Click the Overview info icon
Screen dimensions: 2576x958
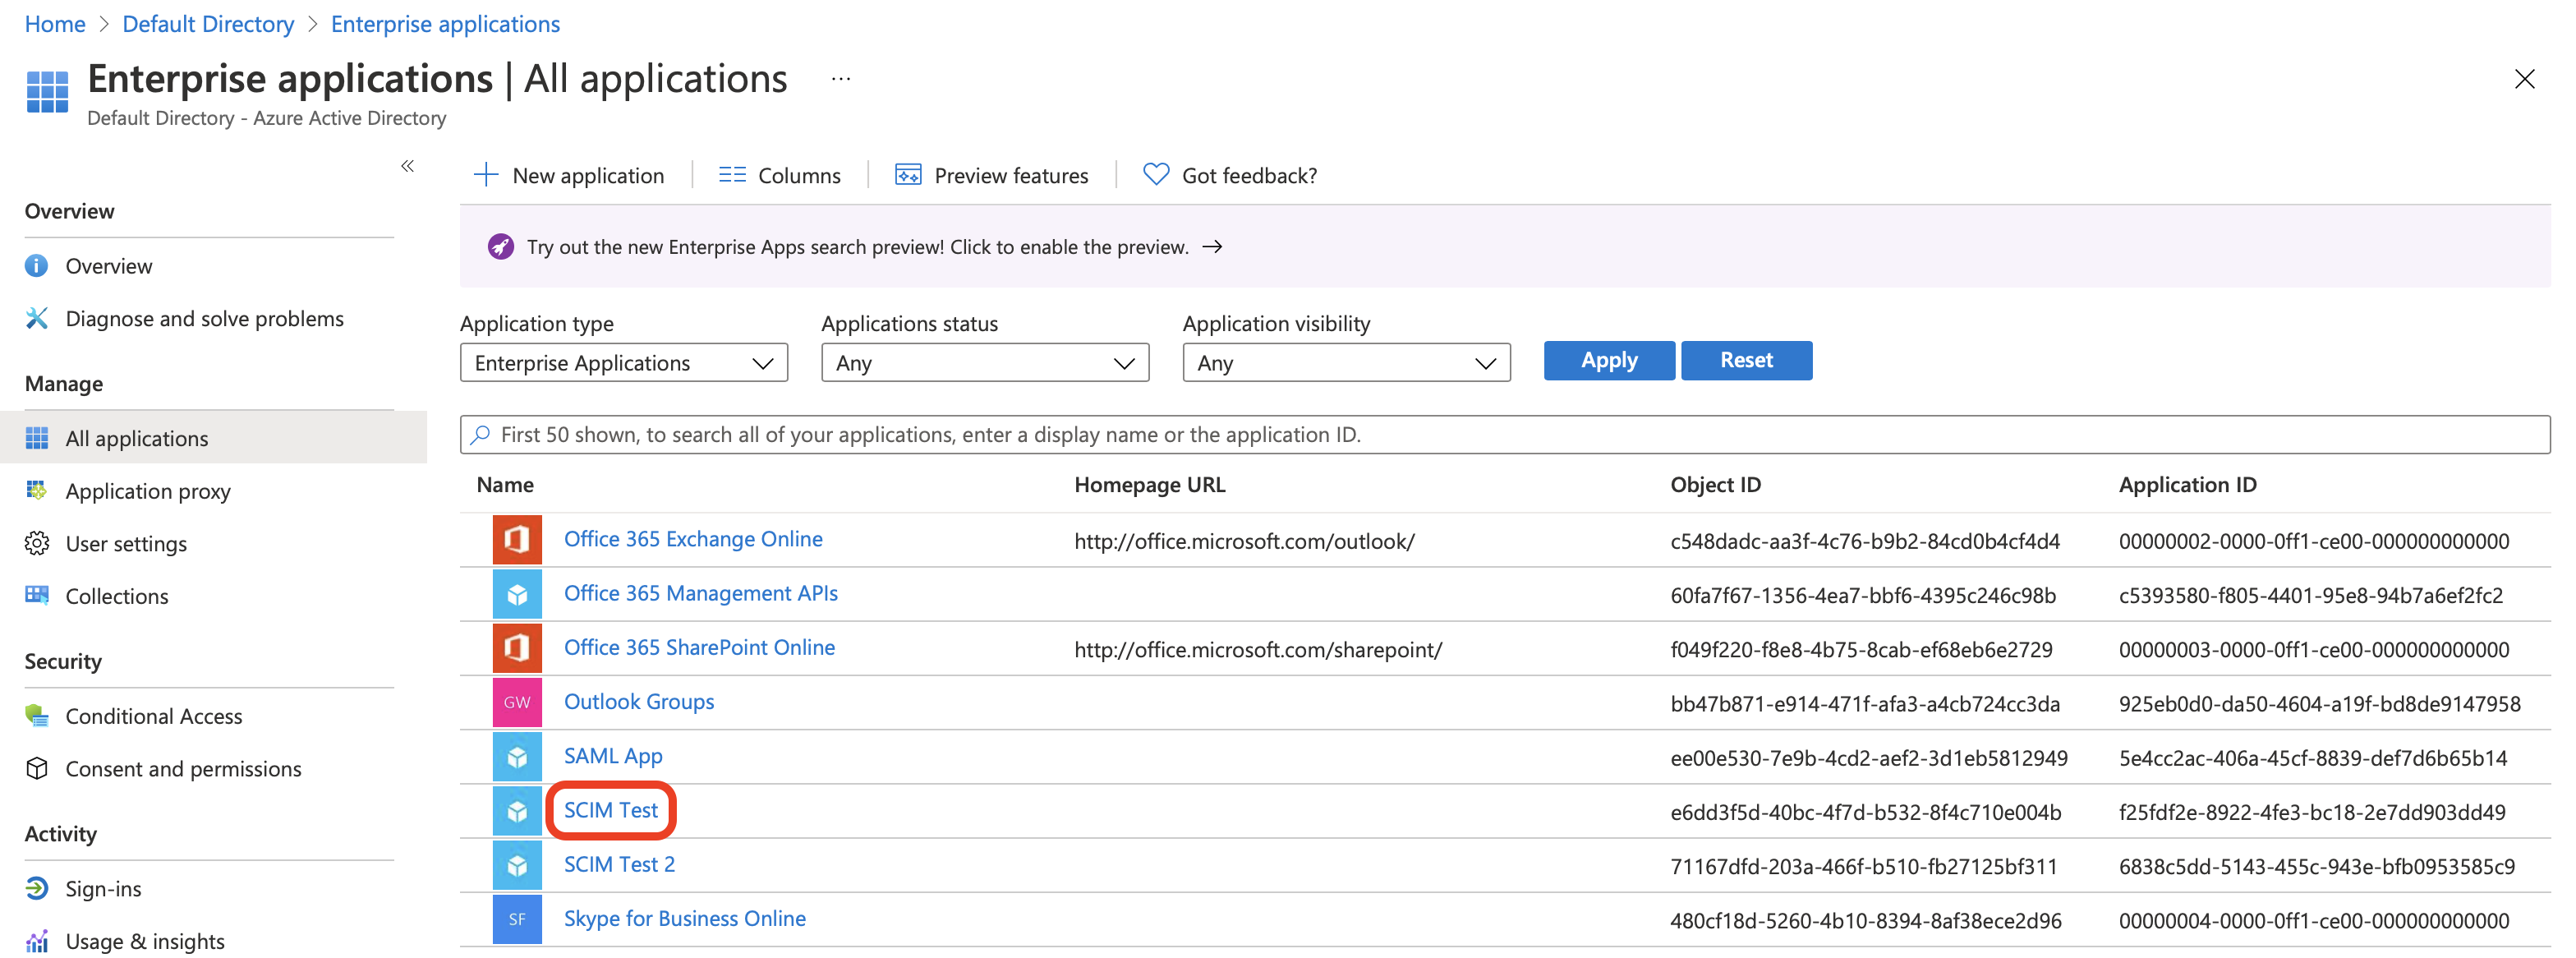37,266
